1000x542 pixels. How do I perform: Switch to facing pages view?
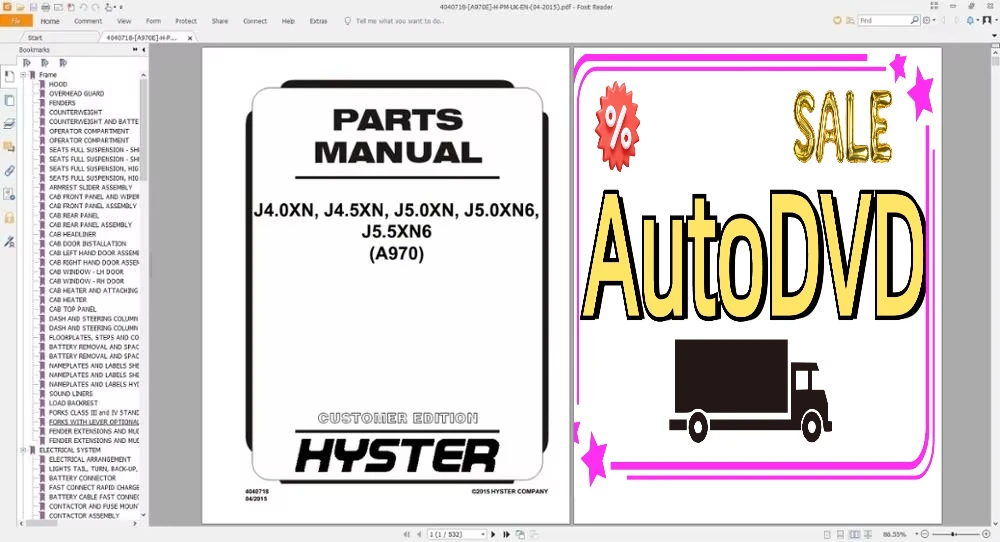[854, 534]
